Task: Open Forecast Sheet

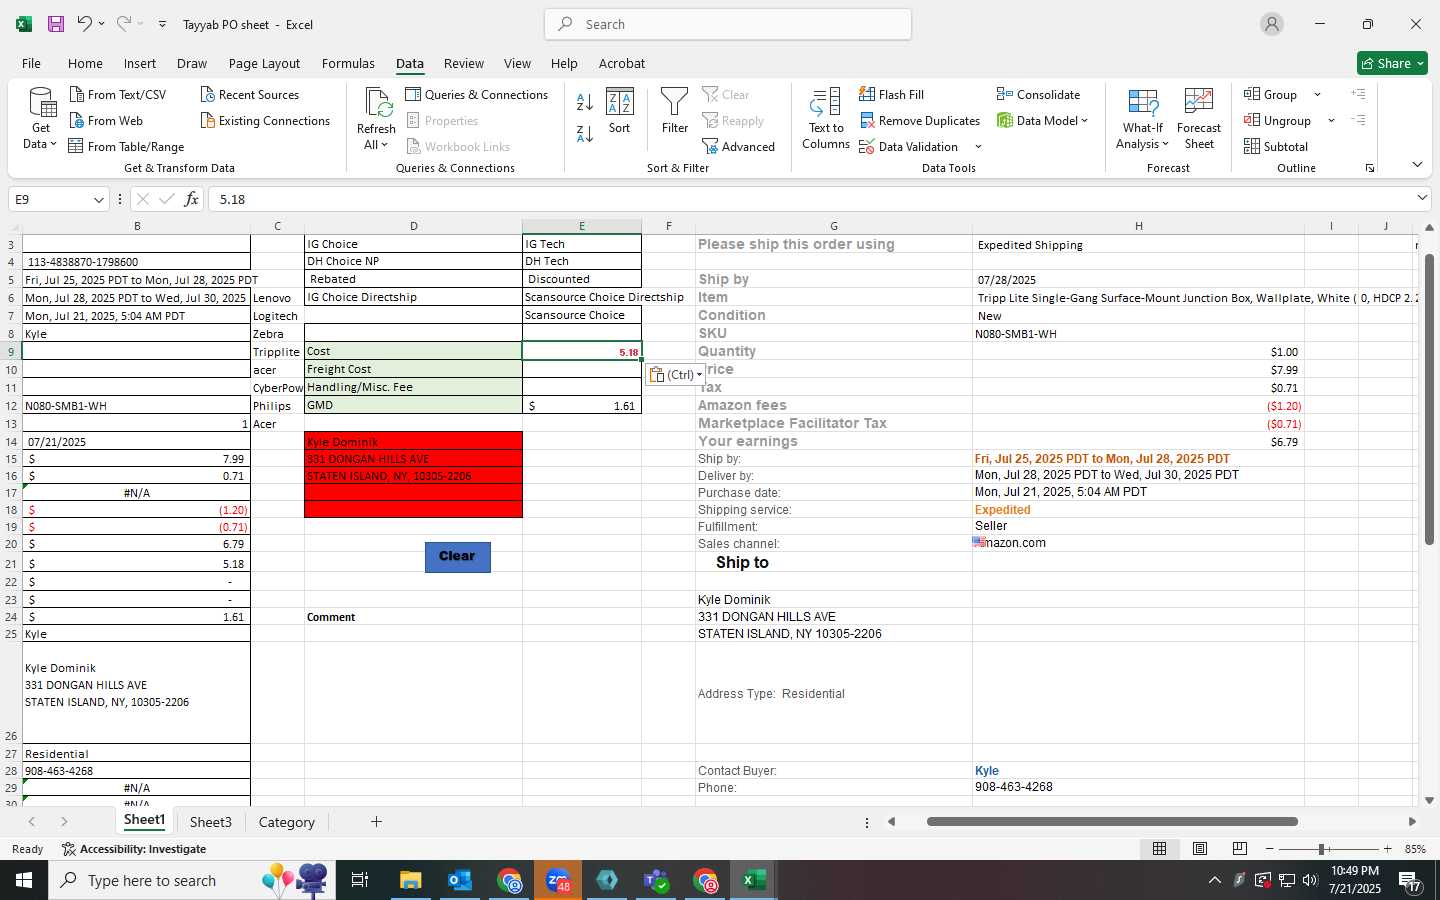Action: coord(1199,119)
